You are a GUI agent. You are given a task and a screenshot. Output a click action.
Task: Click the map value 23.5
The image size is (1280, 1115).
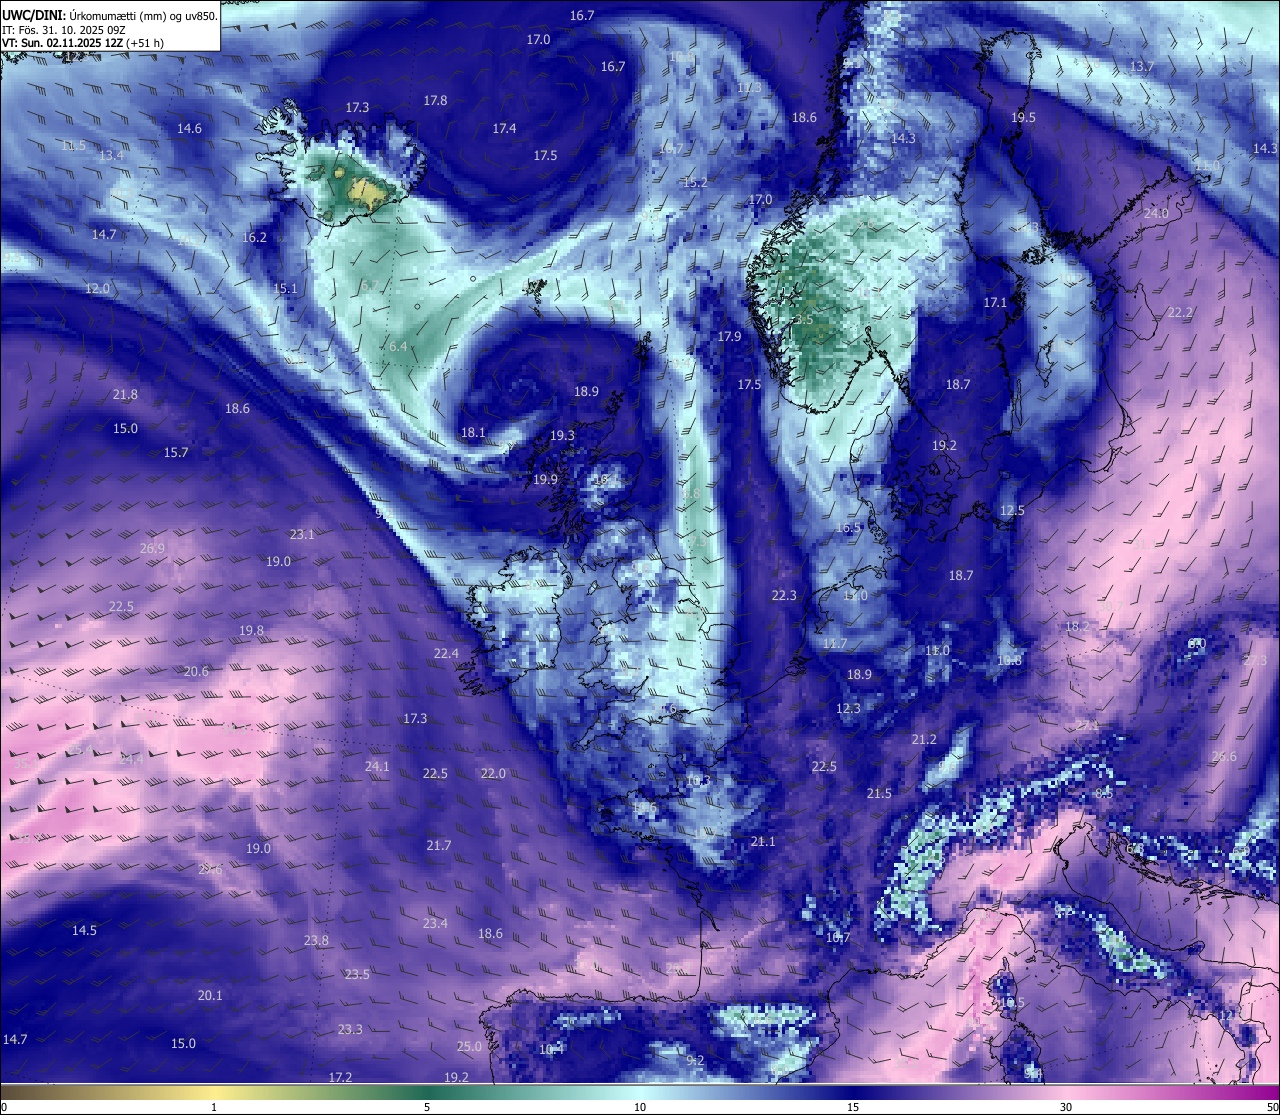(357, 974)
